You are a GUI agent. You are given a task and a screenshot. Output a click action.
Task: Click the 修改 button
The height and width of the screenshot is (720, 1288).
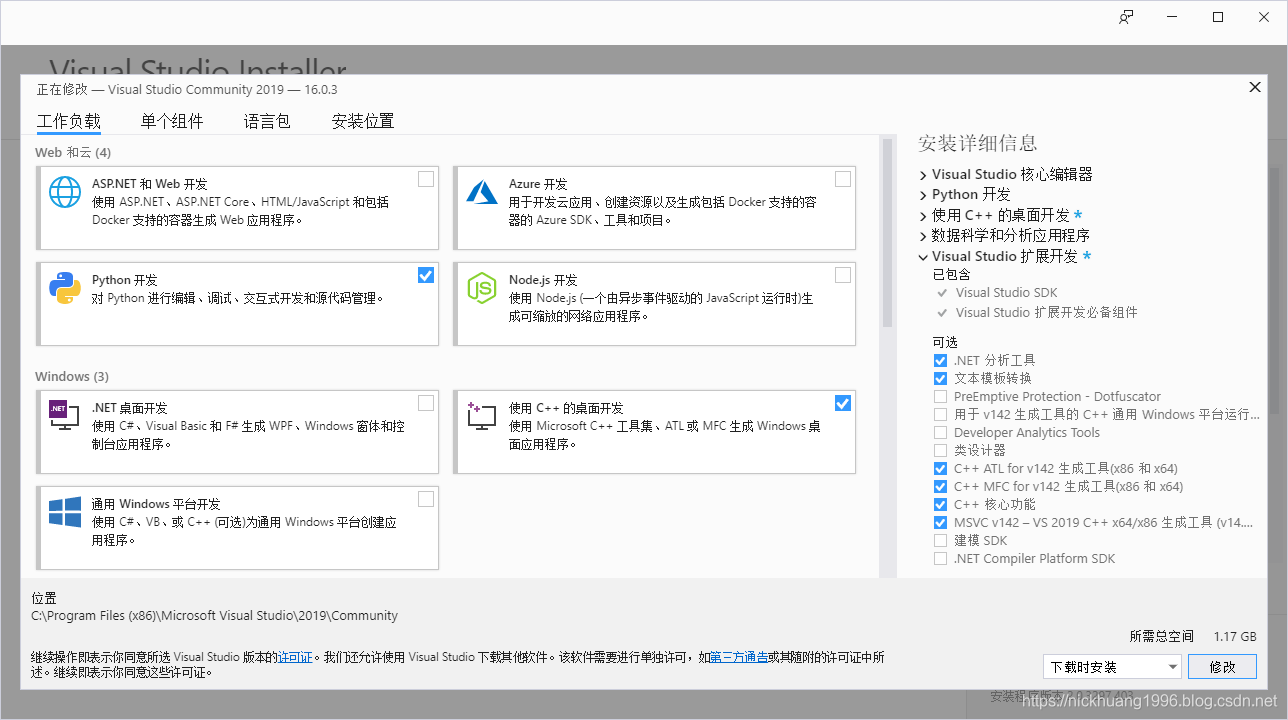[1223, 667]
